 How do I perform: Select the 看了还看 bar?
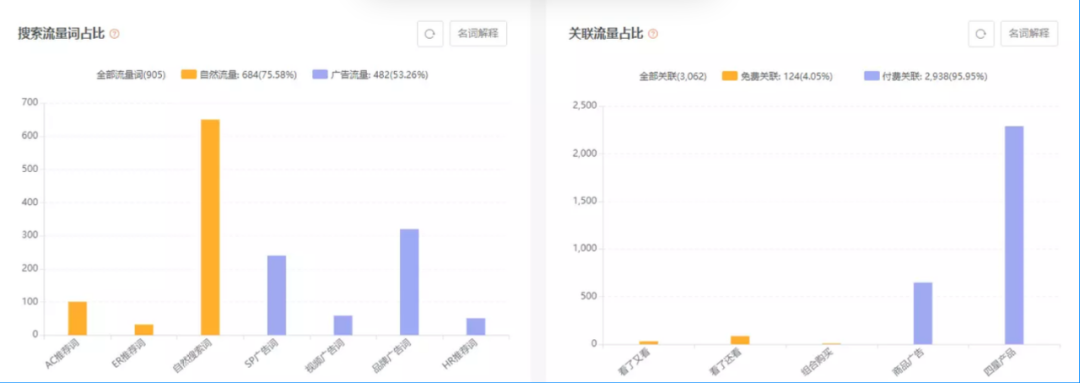click(x=740, y=340)
